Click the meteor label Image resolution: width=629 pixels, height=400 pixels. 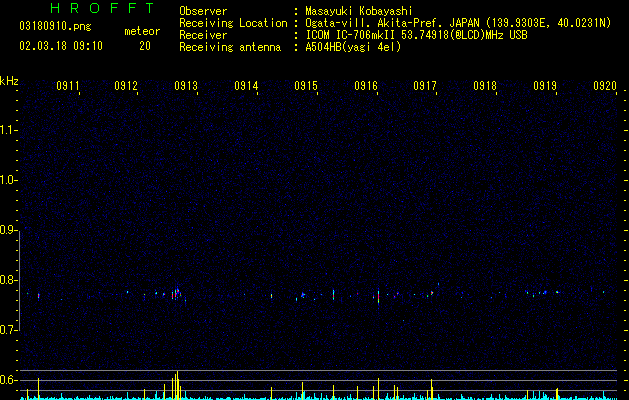point(142,31)
